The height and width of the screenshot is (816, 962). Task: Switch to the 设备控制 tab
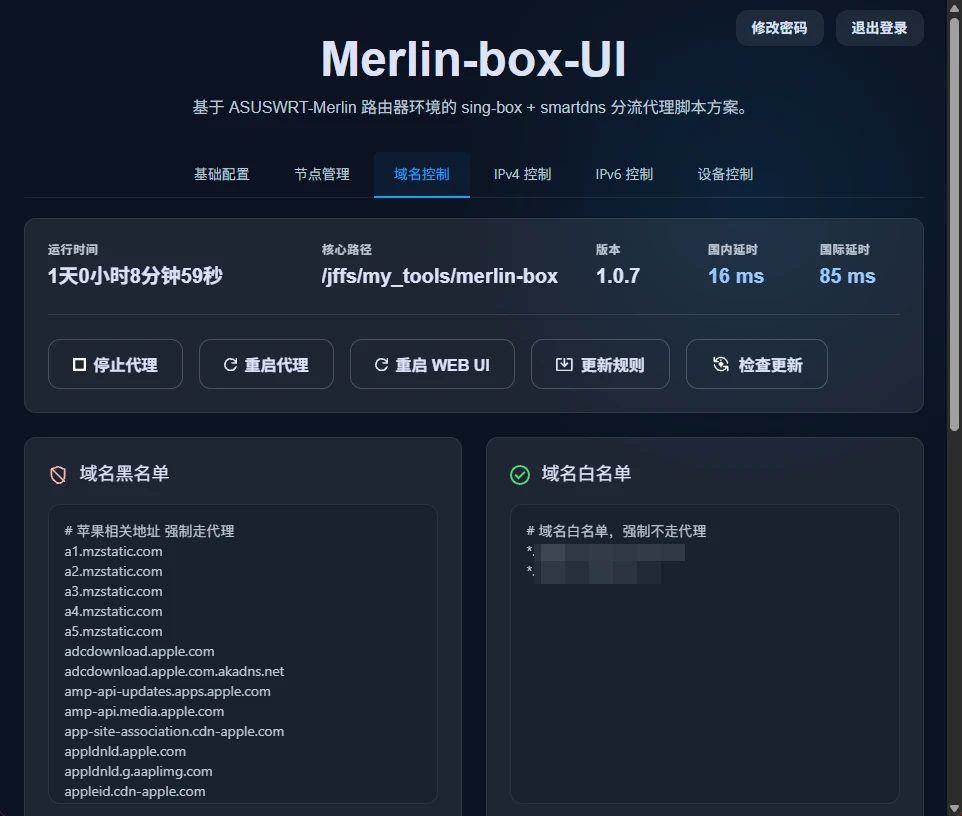(x=725, y=174)
